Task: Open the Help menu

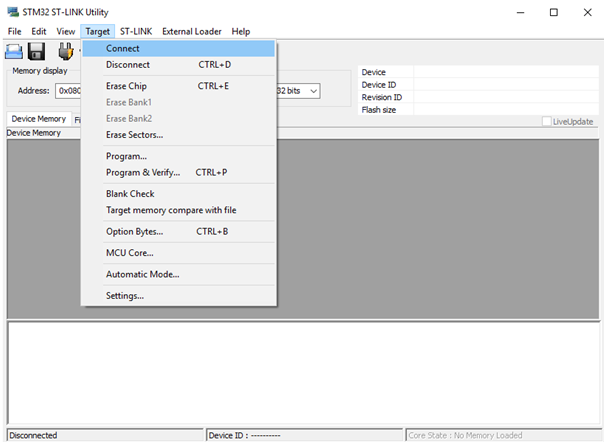Action: 241,31
